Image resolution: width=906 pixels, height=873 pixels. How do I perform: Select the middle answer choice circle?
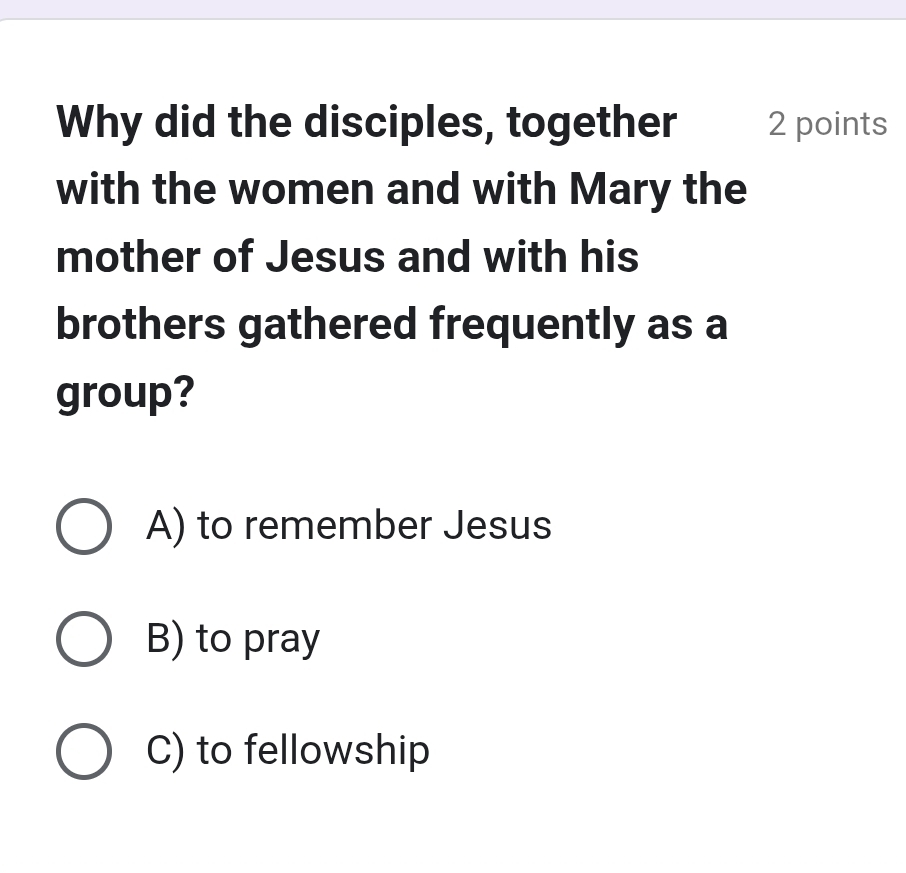(x=84, y=638)
